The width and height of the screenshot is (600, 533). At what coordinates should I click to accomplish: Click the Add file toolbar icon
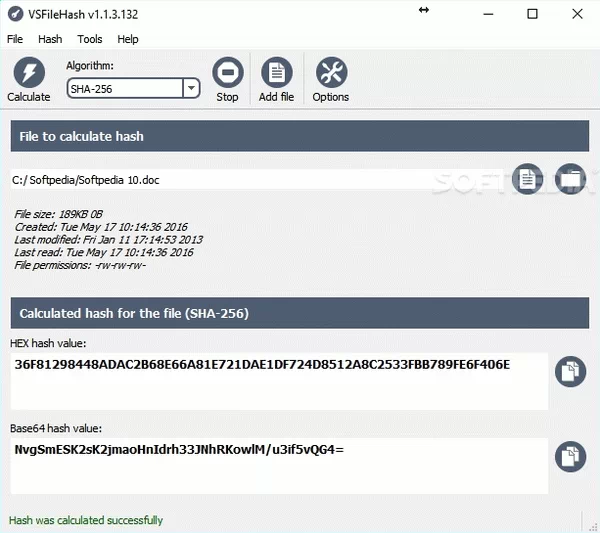pyautogui.click(x=276, y=73)
